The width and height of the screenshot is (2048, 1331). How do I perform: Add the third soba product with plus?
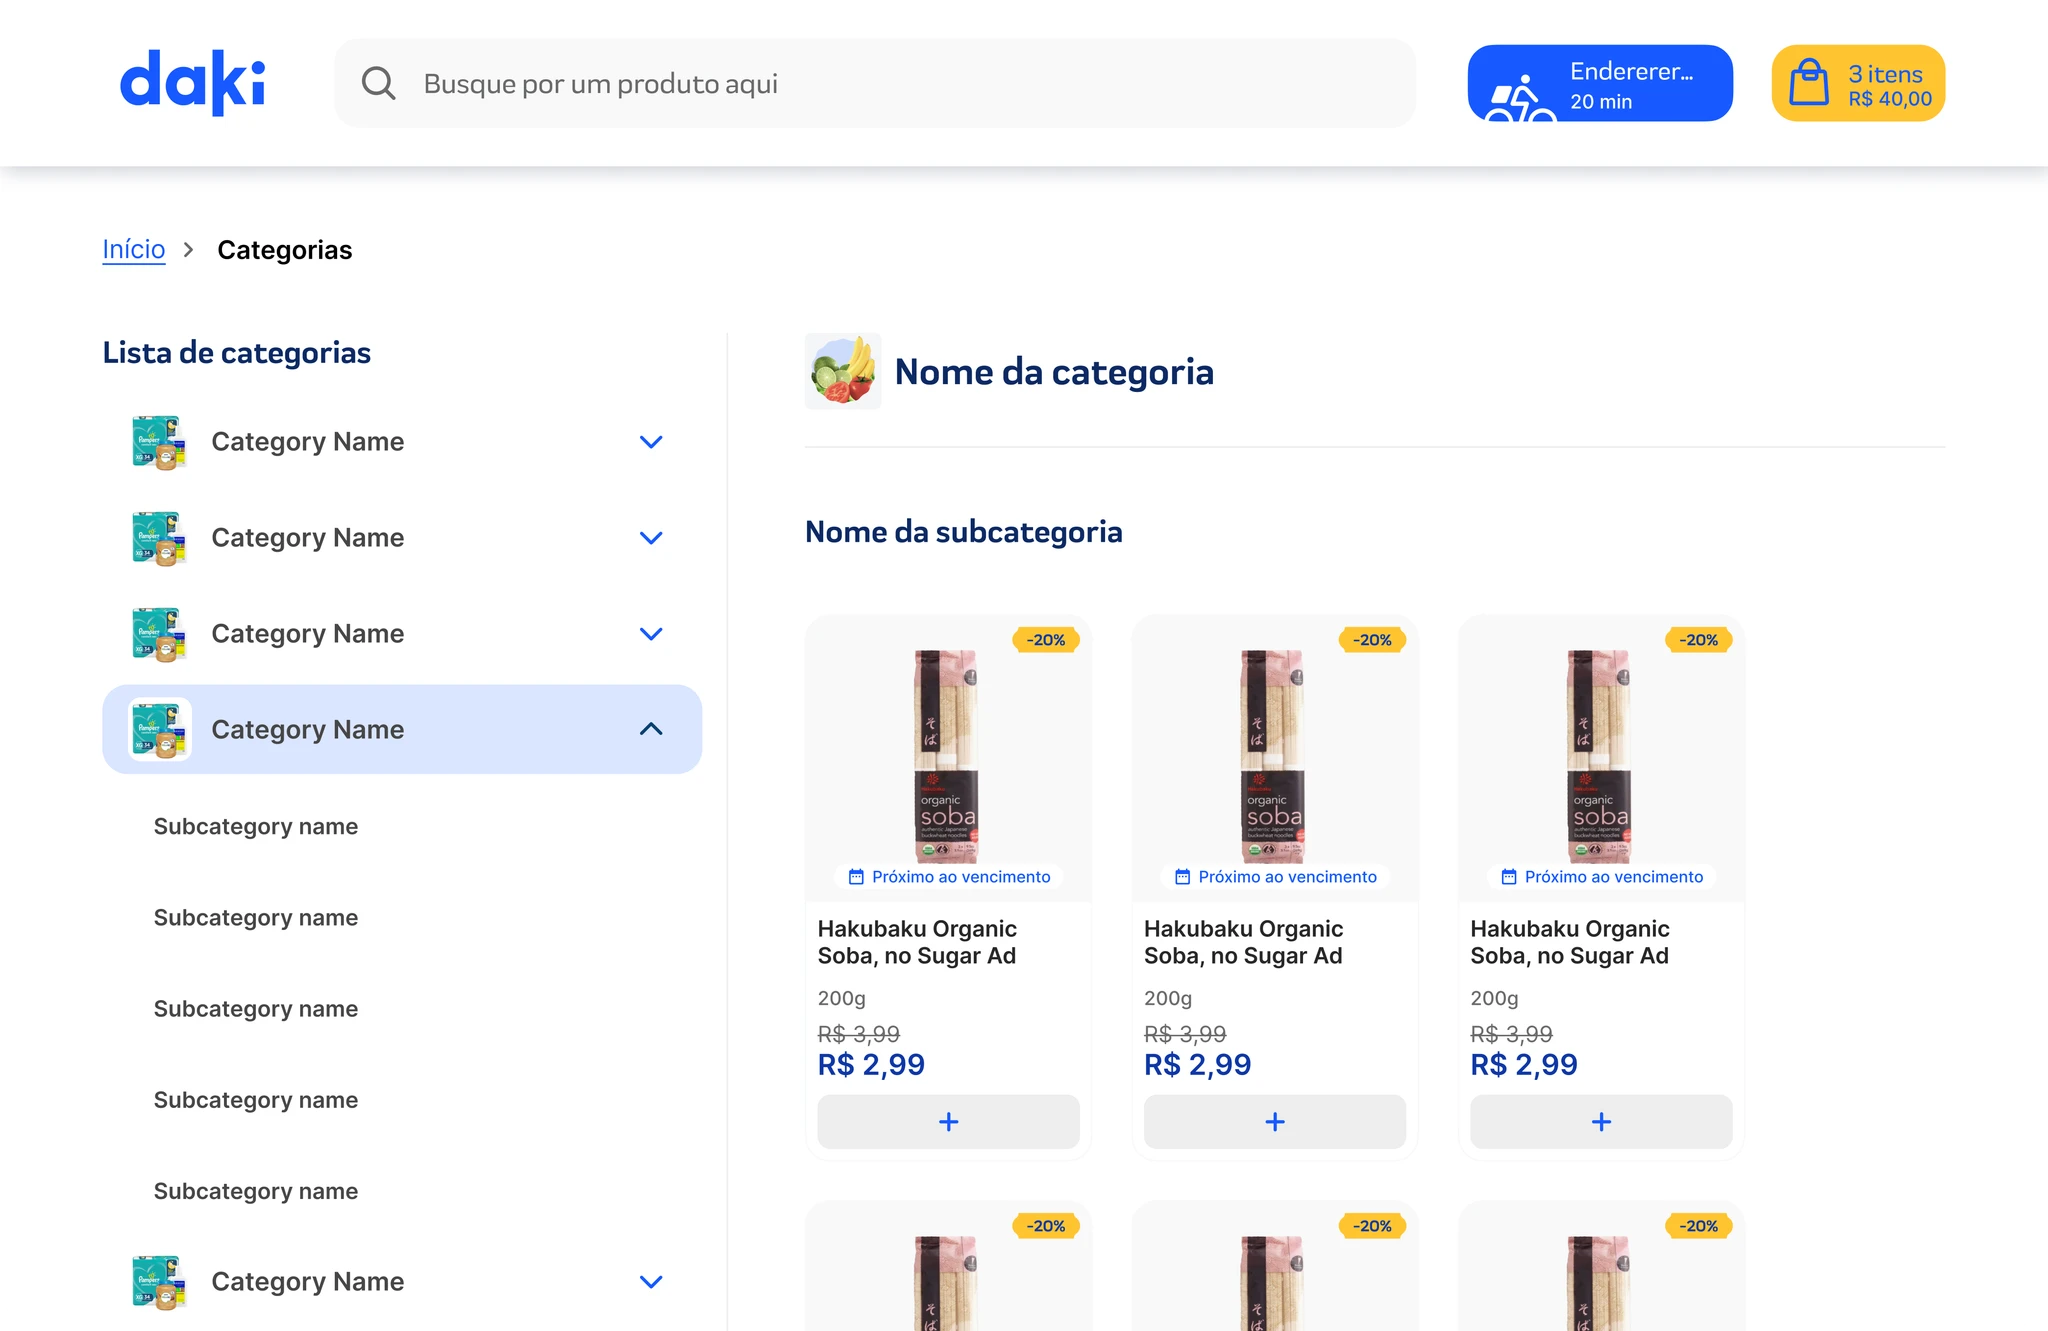pyautogui.click(x=1601, y=1122)
